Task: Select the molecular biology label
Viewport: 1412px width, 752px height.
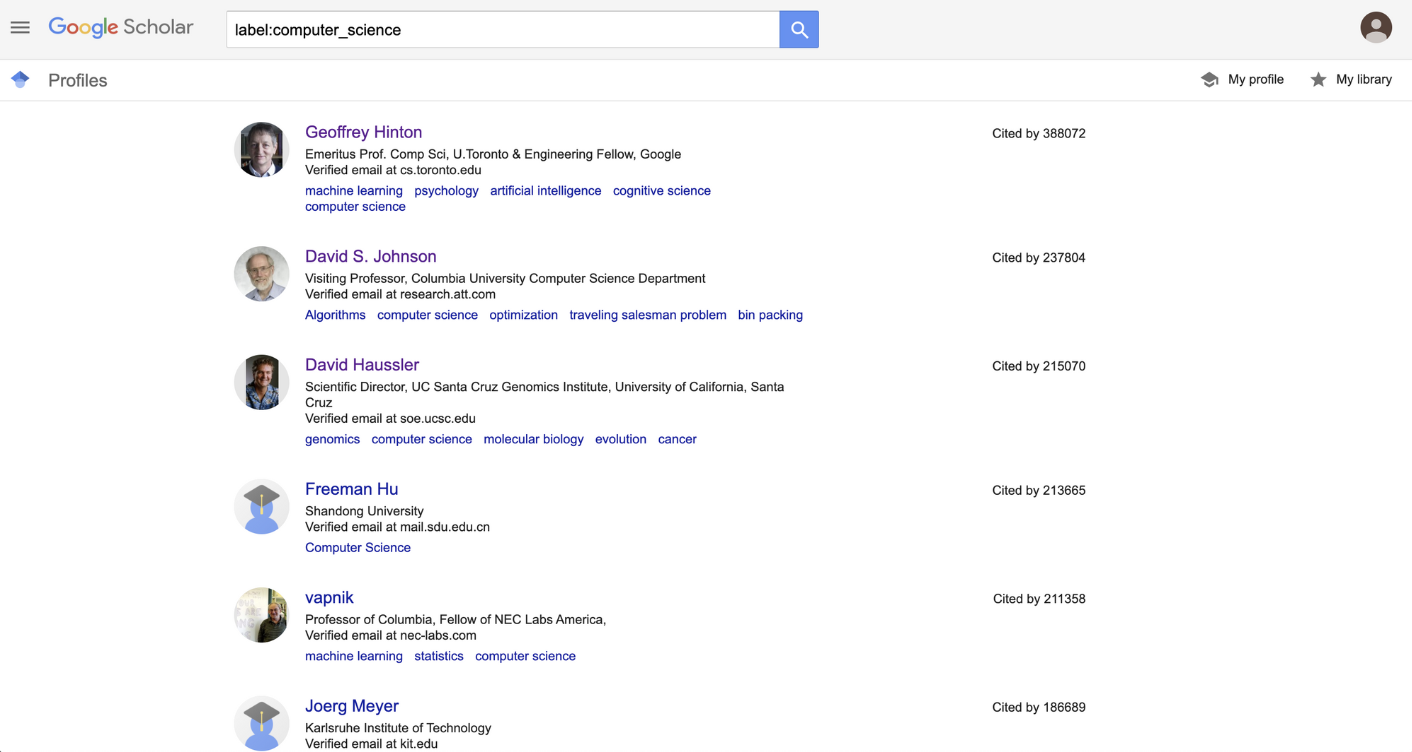Action: pyautogui.click(x=533, y=439)
